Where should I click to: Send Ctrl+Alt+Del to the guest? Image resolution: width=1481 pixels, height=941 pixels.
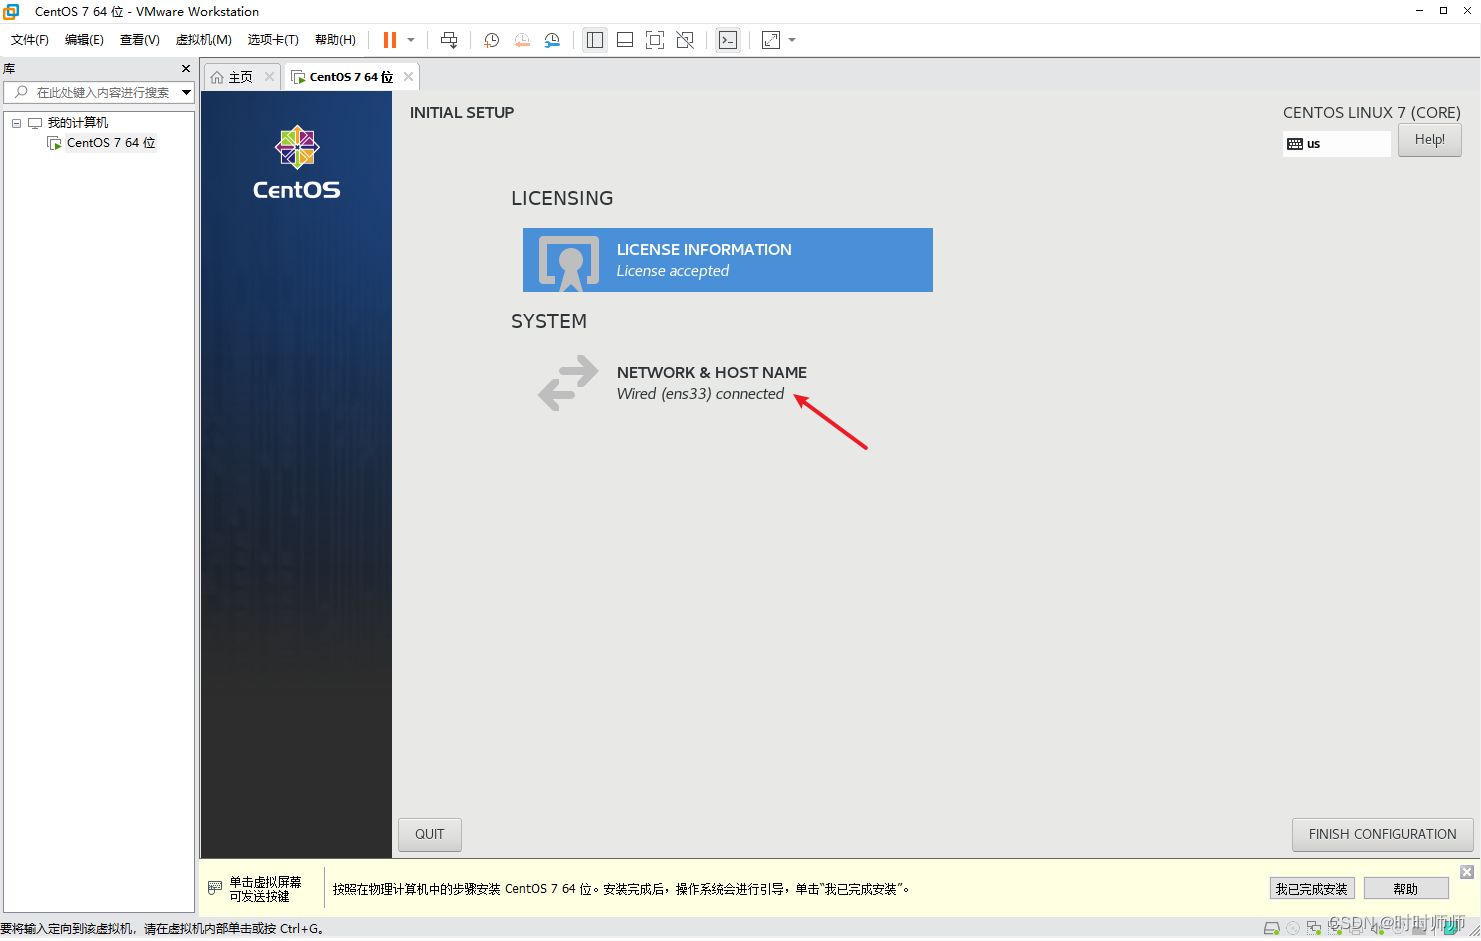449,40
